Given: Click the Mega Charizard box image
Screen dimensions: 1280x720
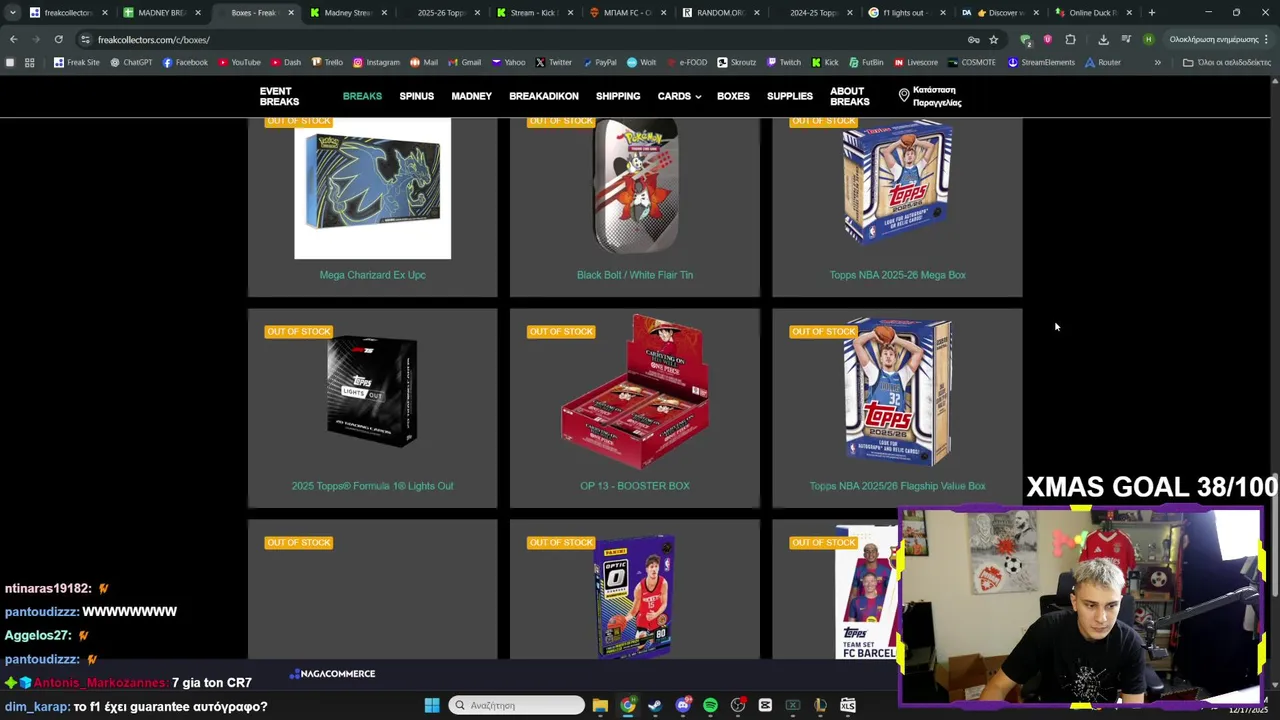Looking at the screenshot, I should (x=372, y=189).
